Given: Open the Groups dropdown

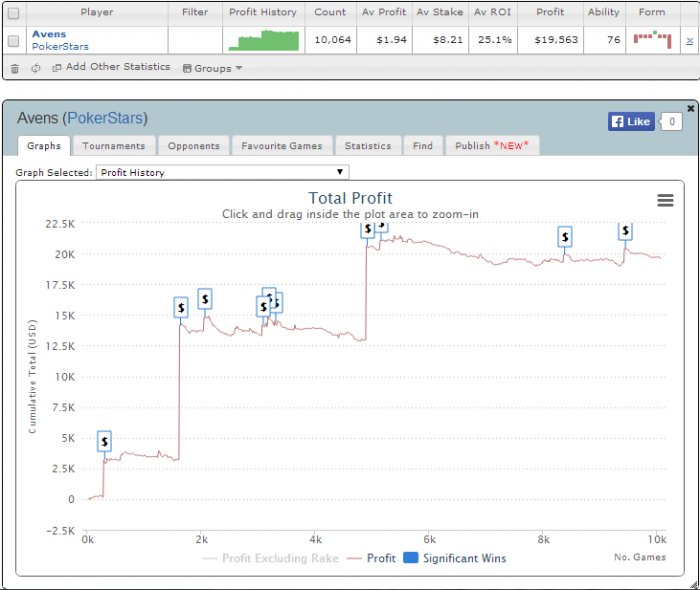Looking at the screenshot, I should tap(212, 68).
